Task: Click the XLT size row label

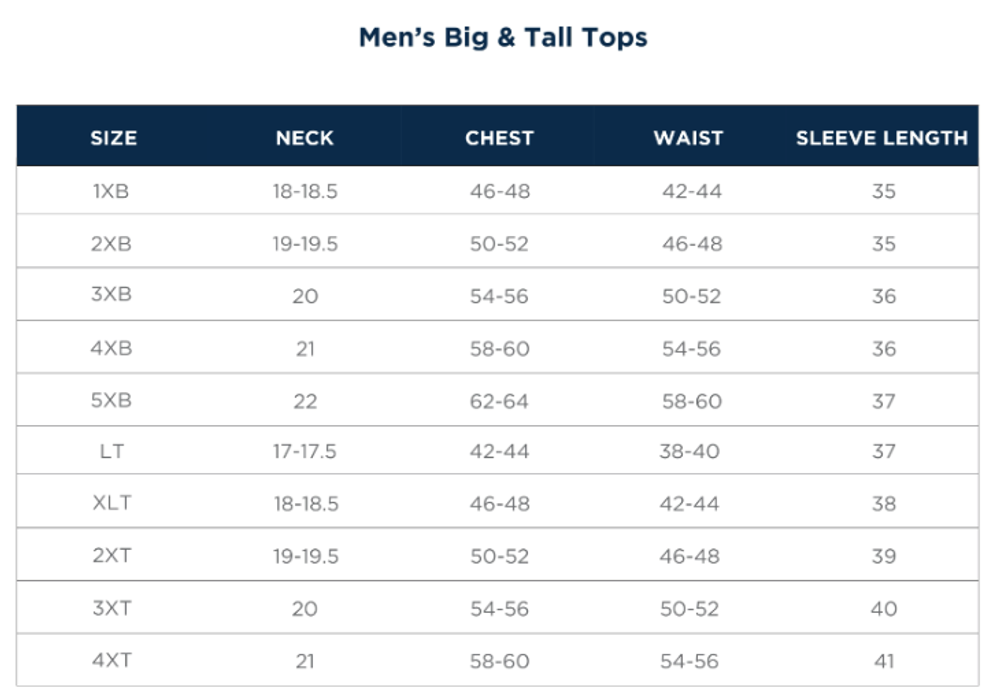Action: 111,503
